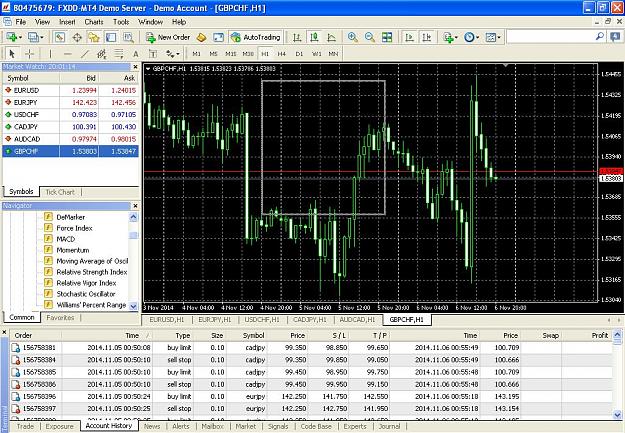Open the File menu
The image size is (625, 433).
21,22
